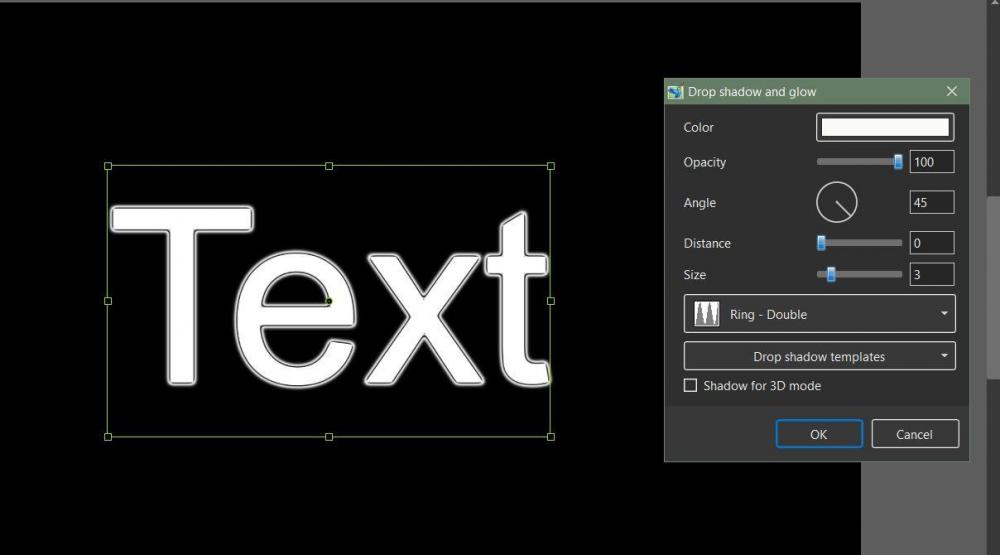Close the Drop shadow and glow dialog
The height and width of the screenshot is (555, 1000).
[952, 91]
